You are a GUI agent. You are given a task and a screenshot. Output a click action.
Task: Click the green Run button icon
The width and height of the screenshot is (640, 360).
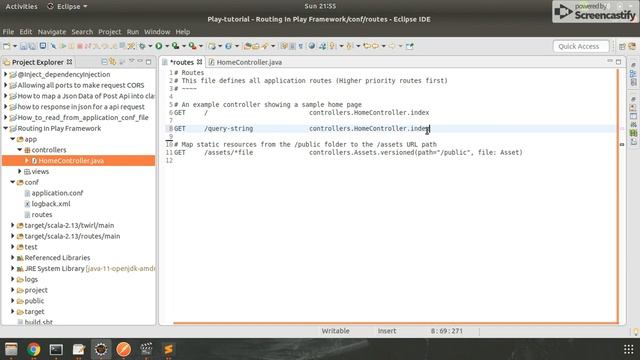(x=159, y=46)
